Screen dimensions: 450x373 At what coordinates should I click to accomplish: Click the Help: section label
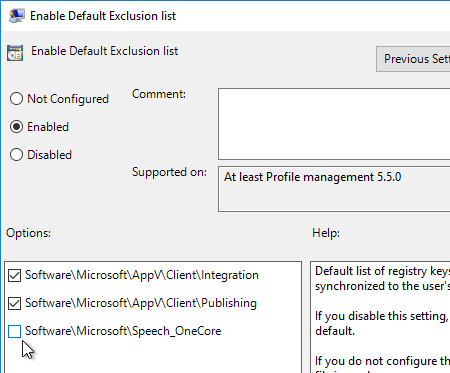click(326, 233)
